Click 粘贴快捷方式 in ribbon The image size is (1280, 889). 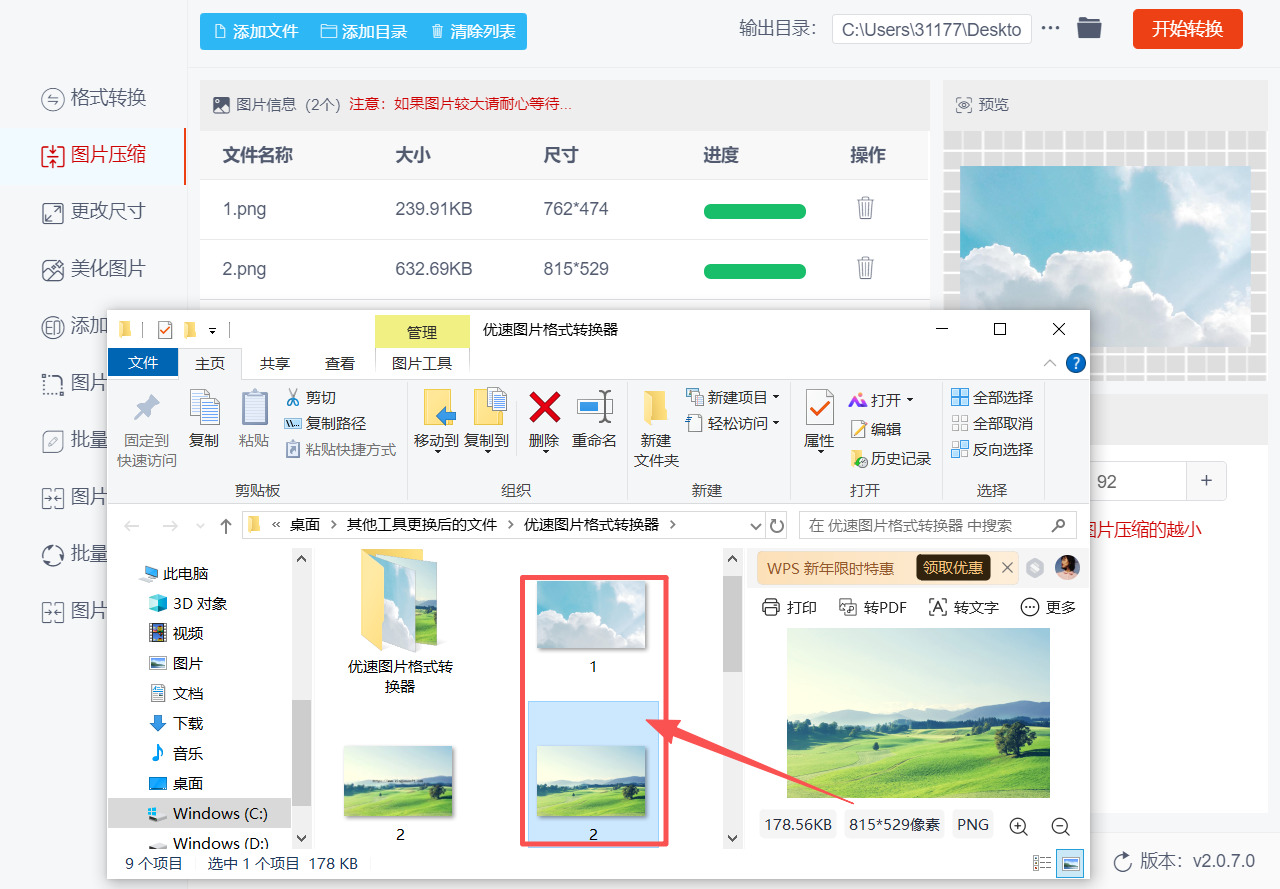[340, 450]
